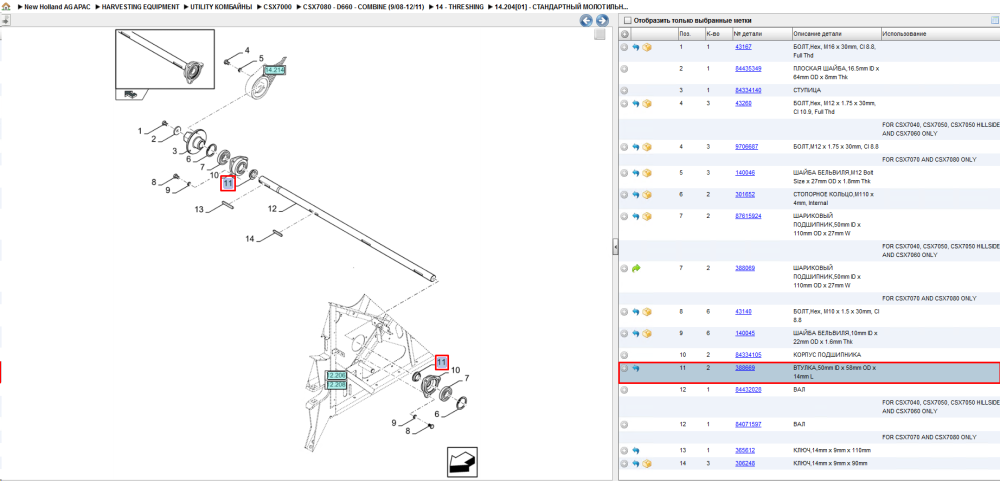This screenshot has height=481, width=1000.
Task: Expand the arrow before 'CSX7000' breadcrumb
Action: [260, 6]
